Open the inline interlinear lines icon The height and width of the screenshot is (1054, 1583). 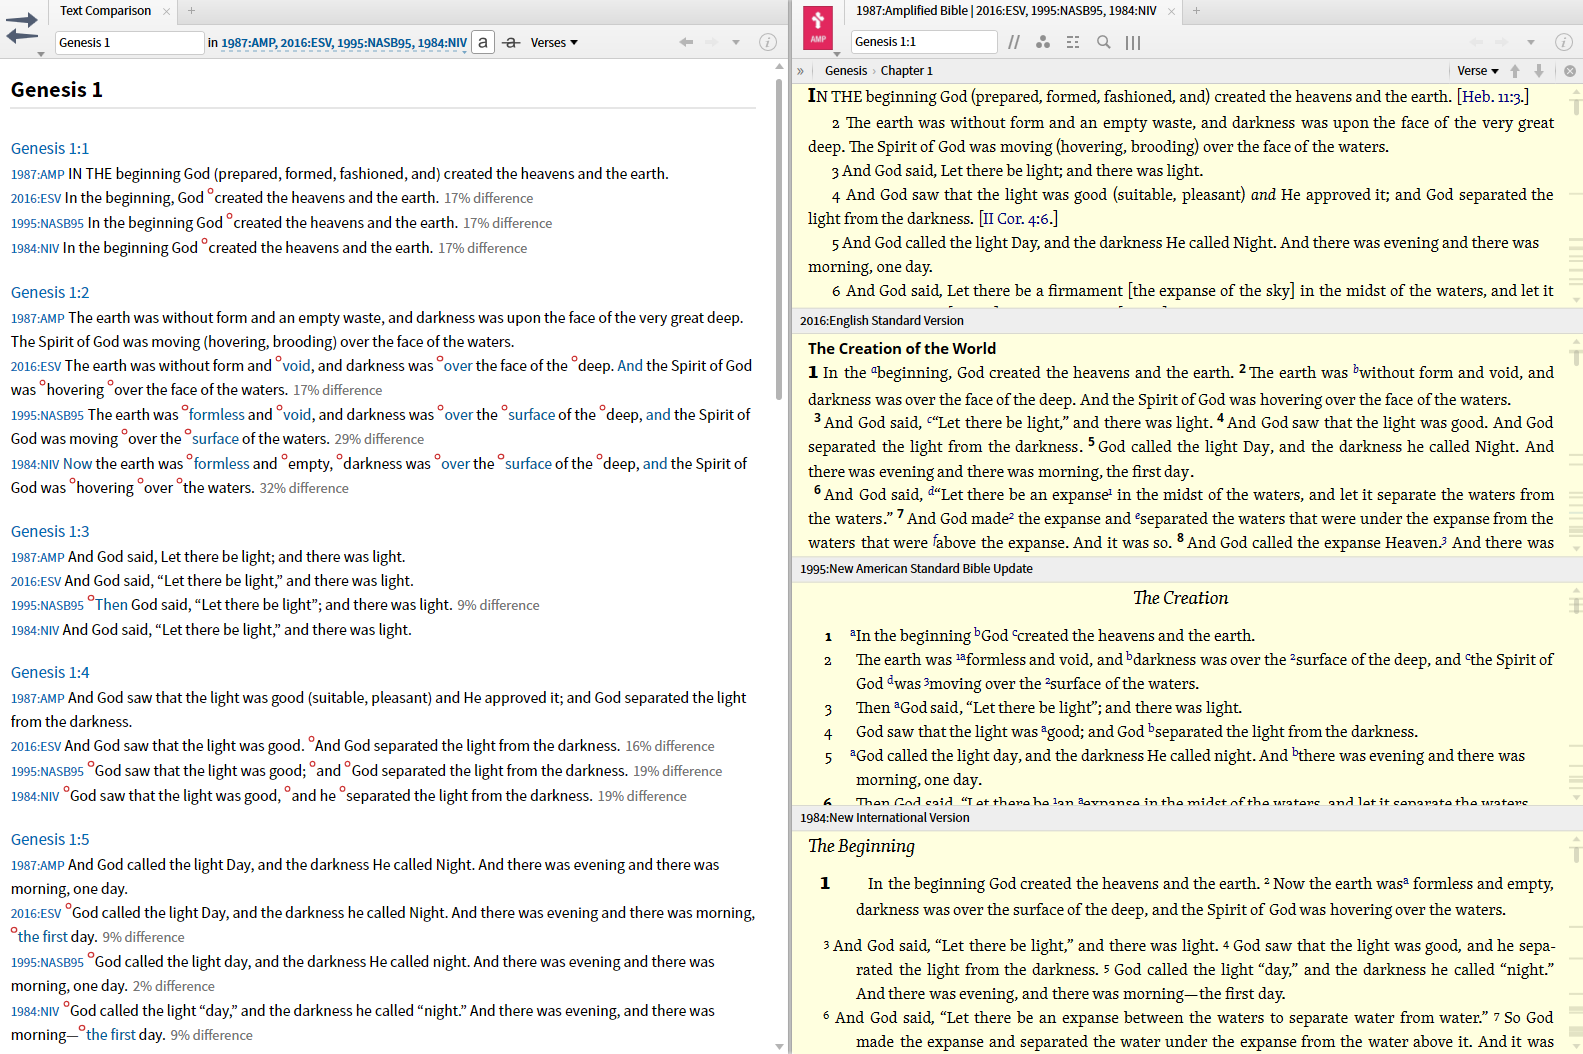click(1073, 42)
